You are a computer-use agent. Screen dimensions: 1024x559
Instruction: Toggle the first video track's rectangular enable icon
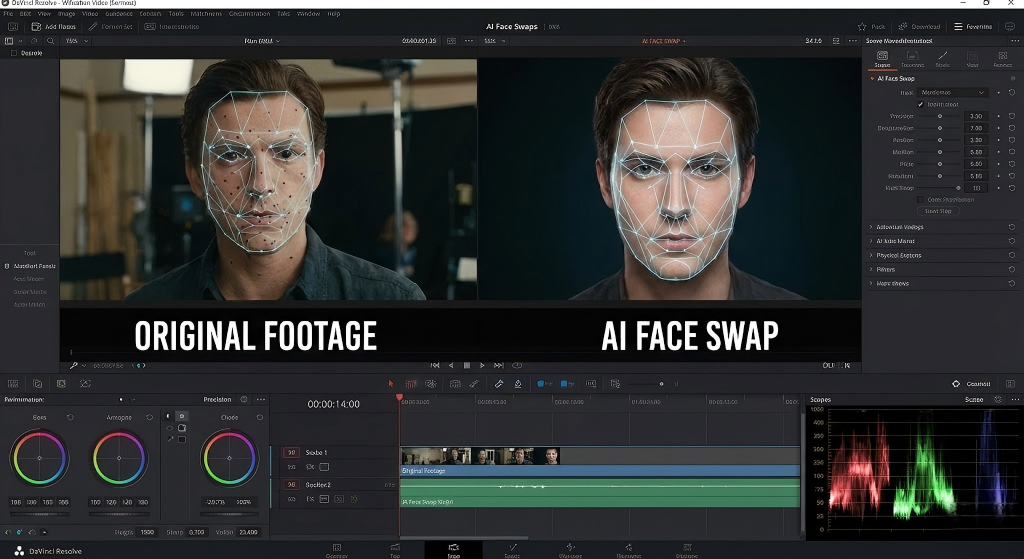coord(324,466)
